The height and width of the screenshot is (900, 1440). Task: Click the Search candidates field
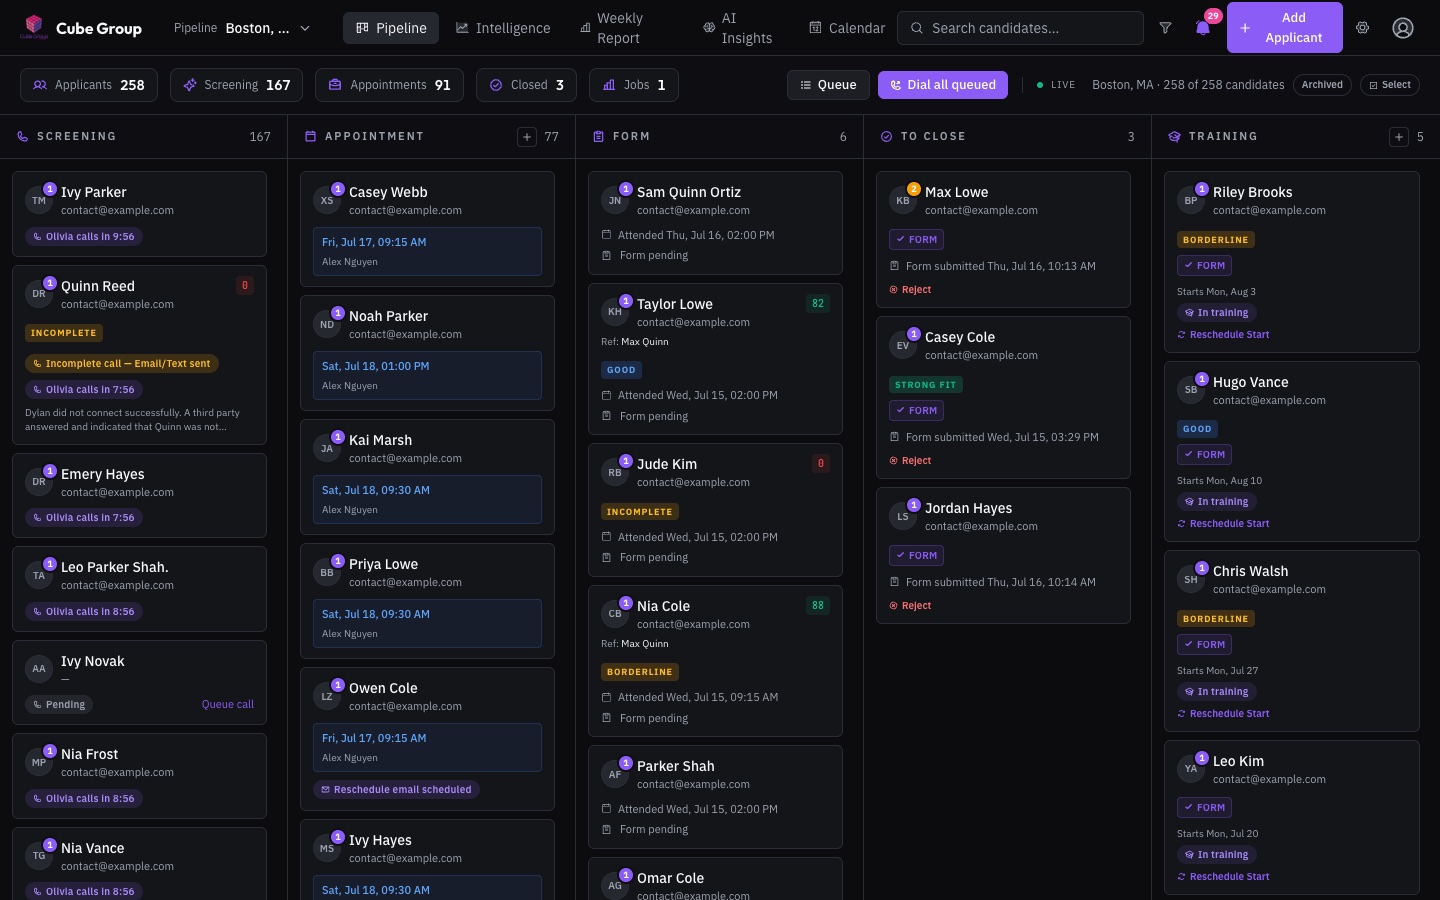pos(1020,28)
